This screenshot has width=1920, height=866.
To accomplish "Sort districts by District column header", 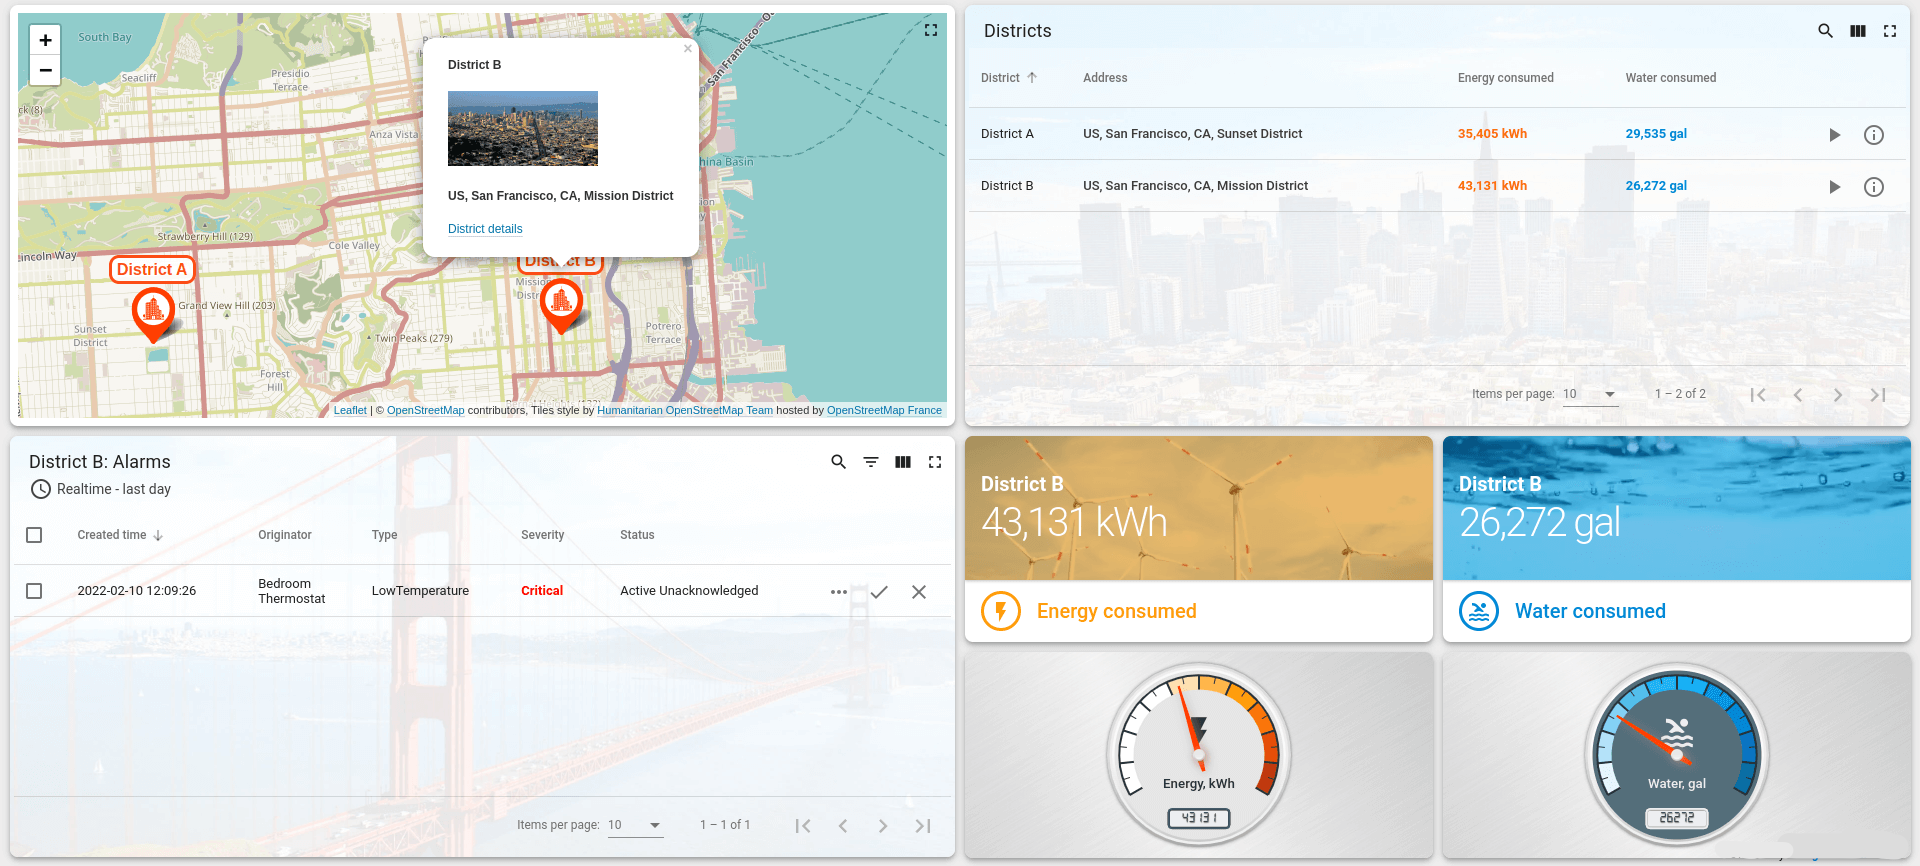I will coord(1000,78).
